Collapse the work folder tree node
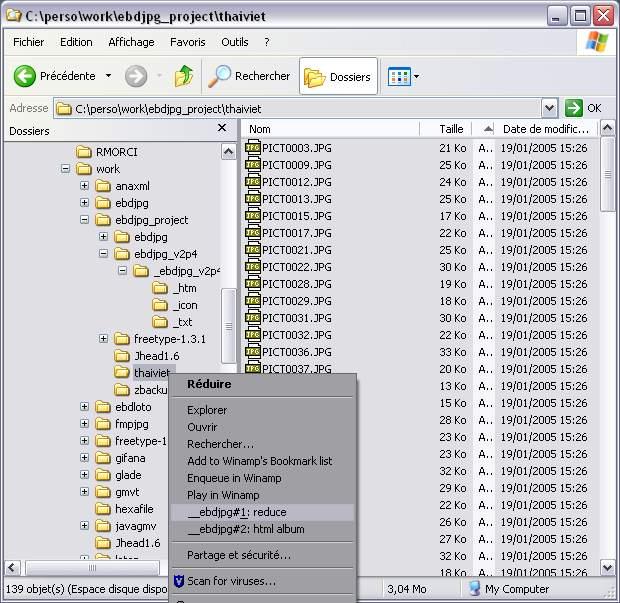 [x=65, y=169]
